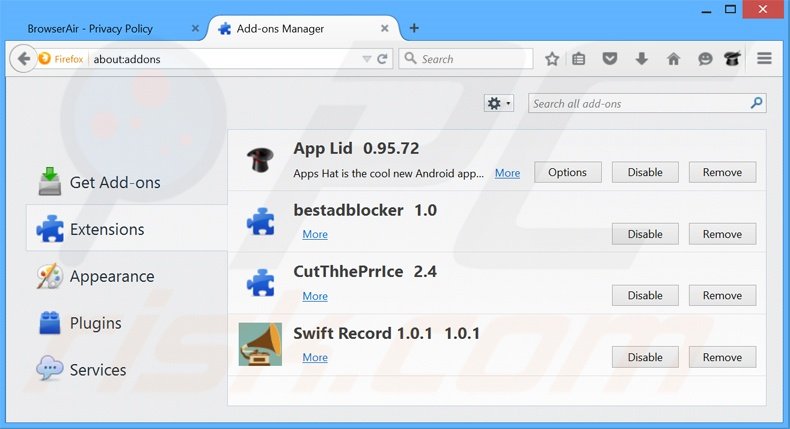Click the Swift Record gramophone thumbnail

(x=260, y=344)
